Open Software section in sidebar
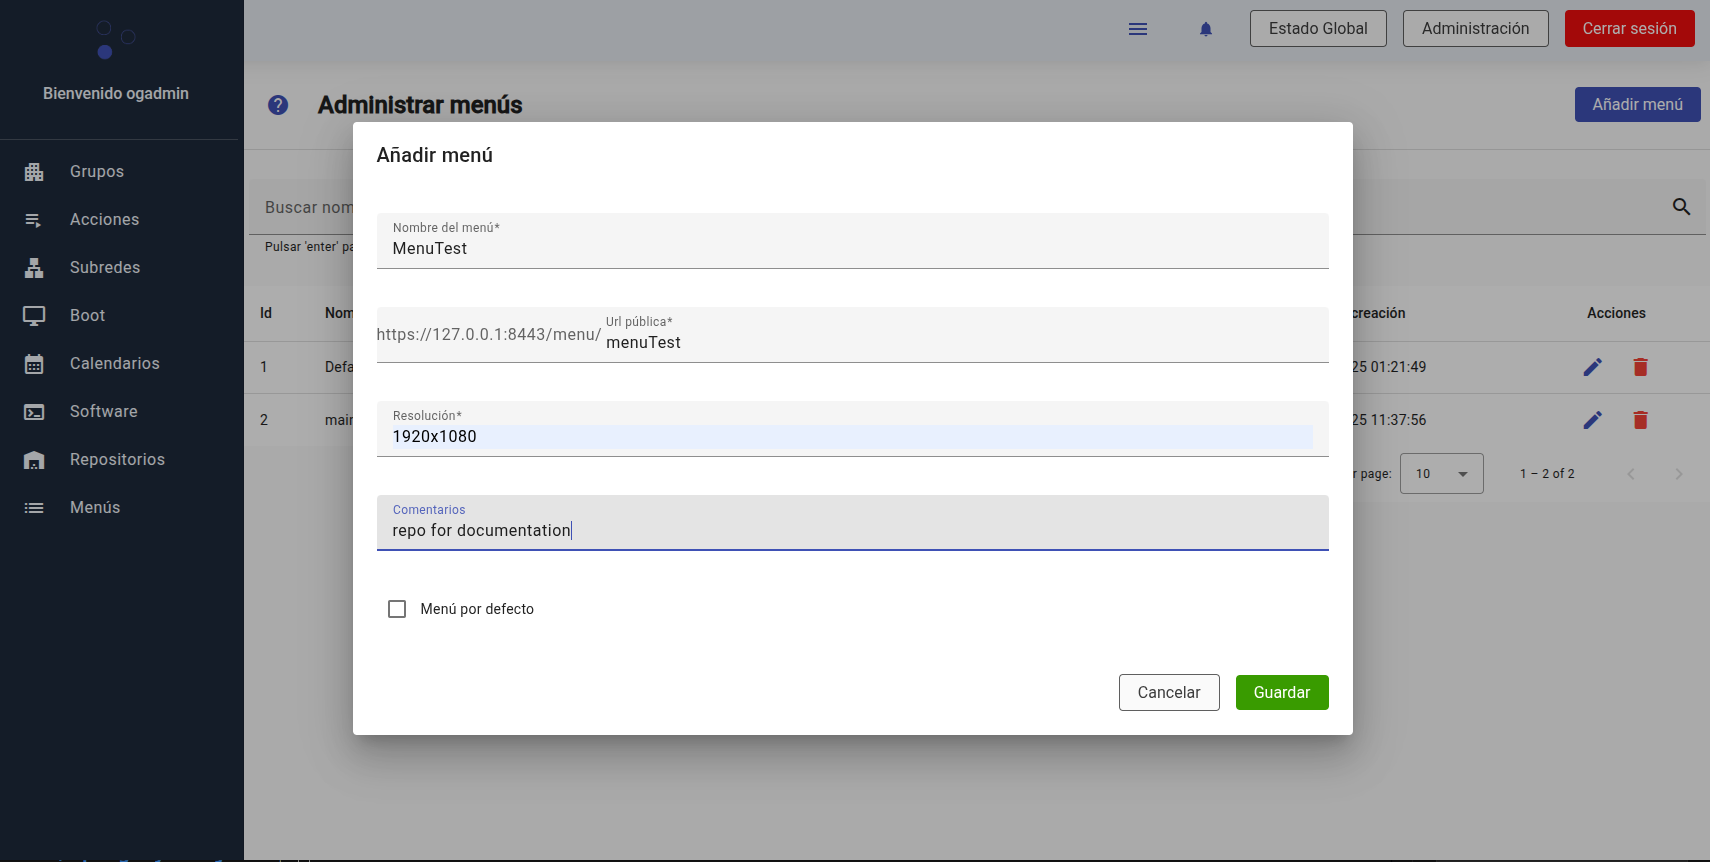The width and height of the screenshot is (1710, 862). tap(103, 411)
